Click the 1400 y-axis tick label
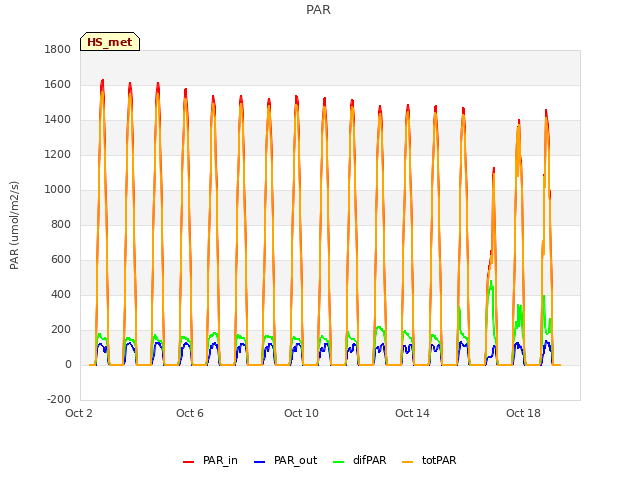Image resolution: width=640 pixels, height=480 pixels. [x=58, y=120]
